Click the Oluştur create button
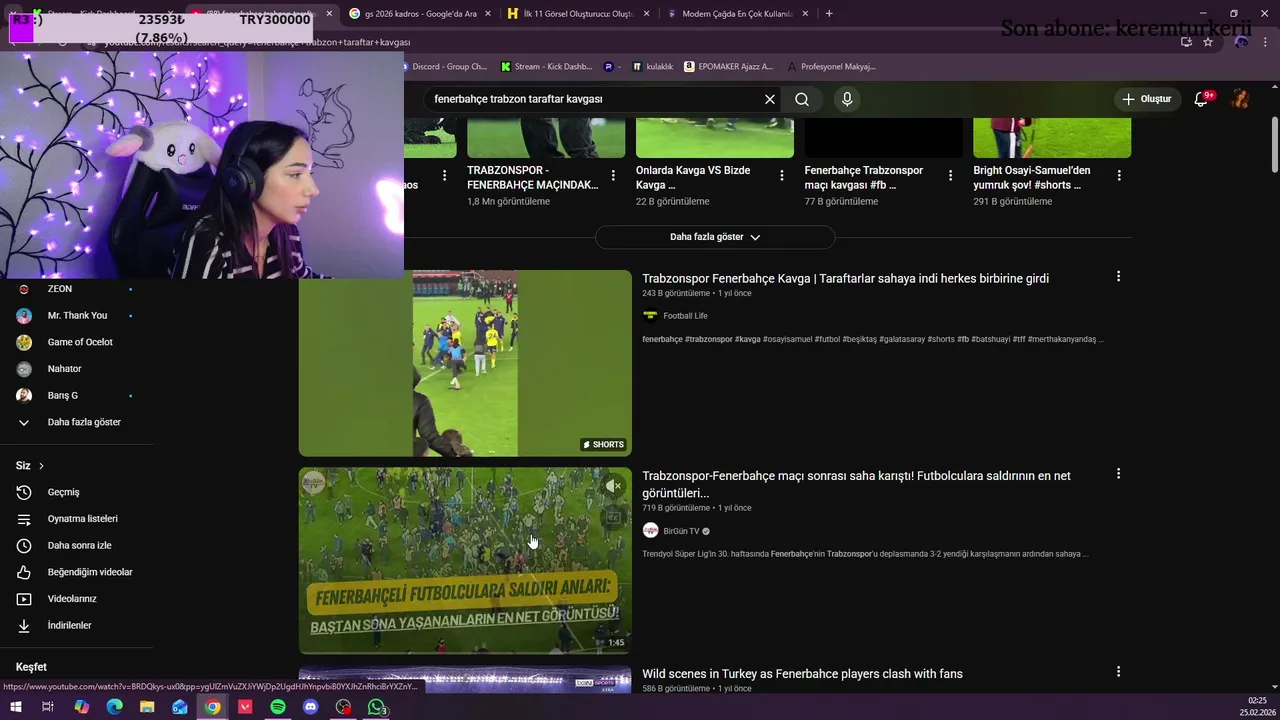1280x720 pixels. click(1146, 99)
